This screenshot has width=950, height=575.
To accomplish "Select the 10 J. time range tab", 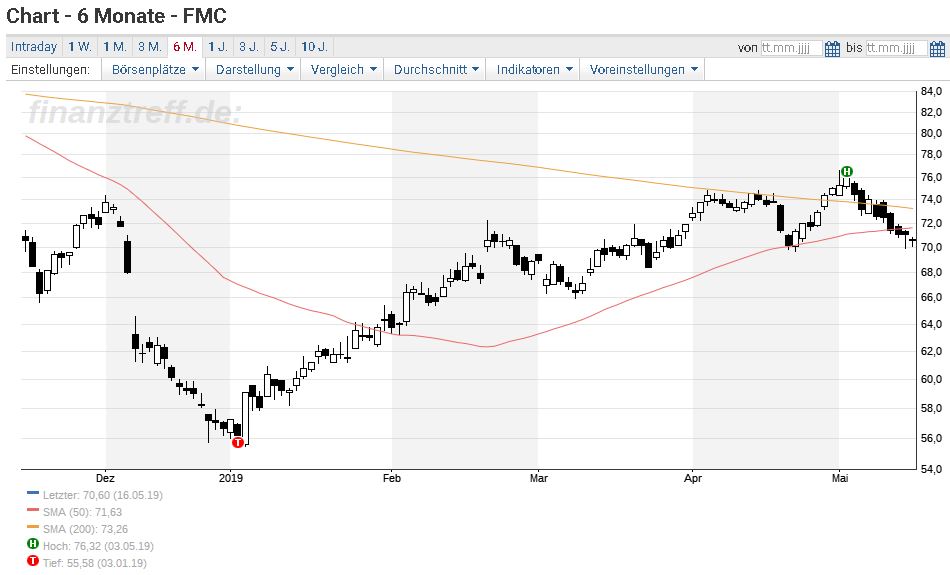I will point(314,47).
